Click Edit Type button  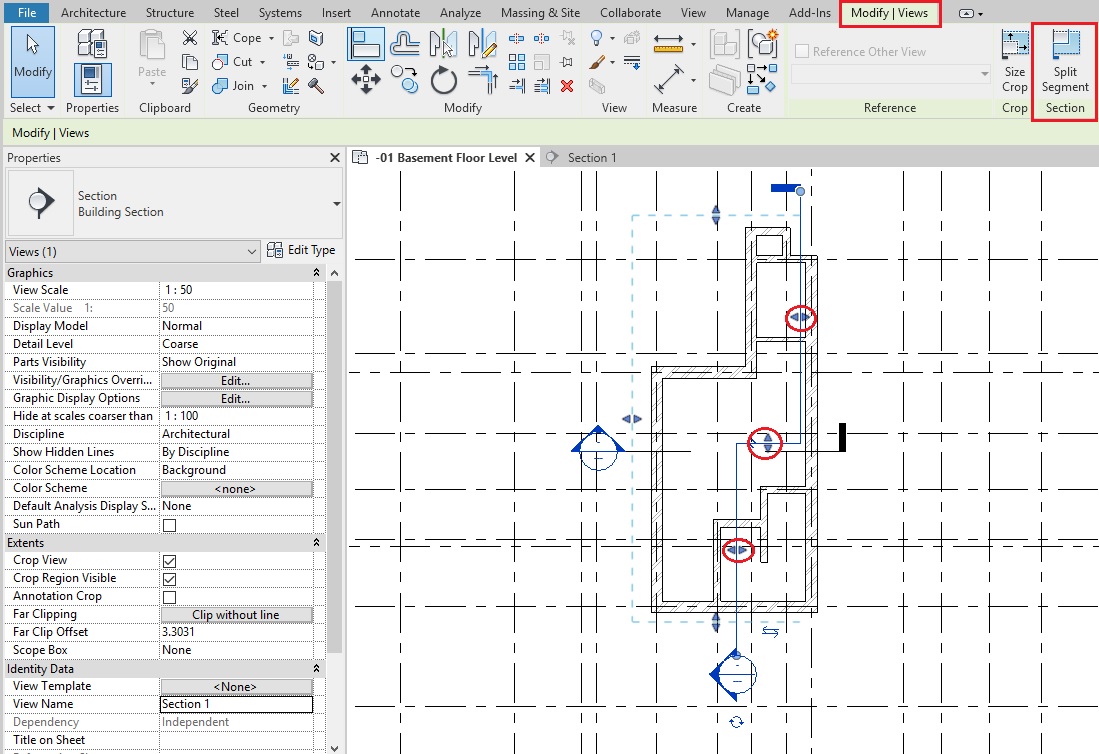click(x=302, y=250)
